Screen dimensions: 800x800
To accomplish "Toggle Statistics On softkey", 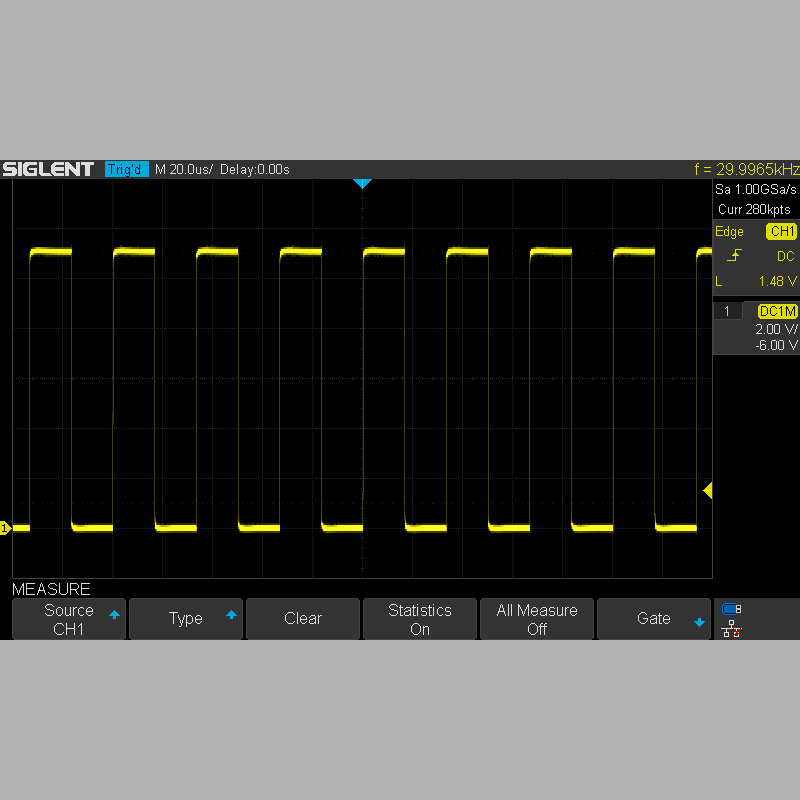I will (x=419, y=619).
